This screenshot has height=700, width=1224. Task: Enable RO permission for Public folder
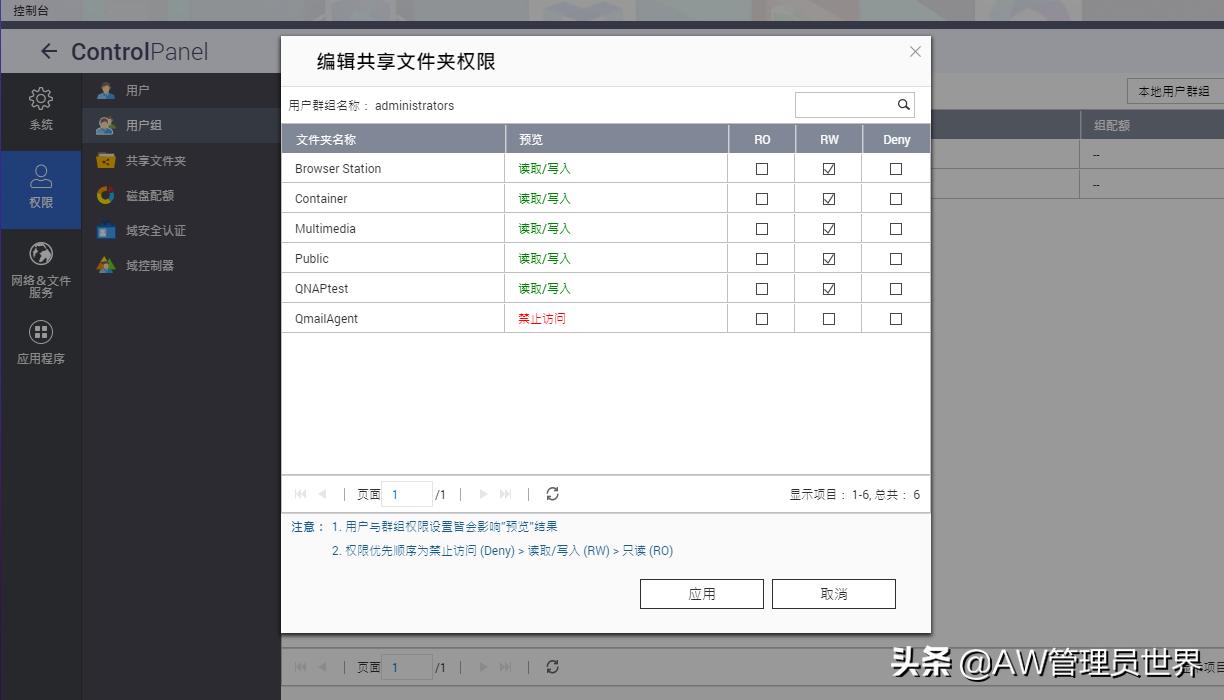pos(761,258)
